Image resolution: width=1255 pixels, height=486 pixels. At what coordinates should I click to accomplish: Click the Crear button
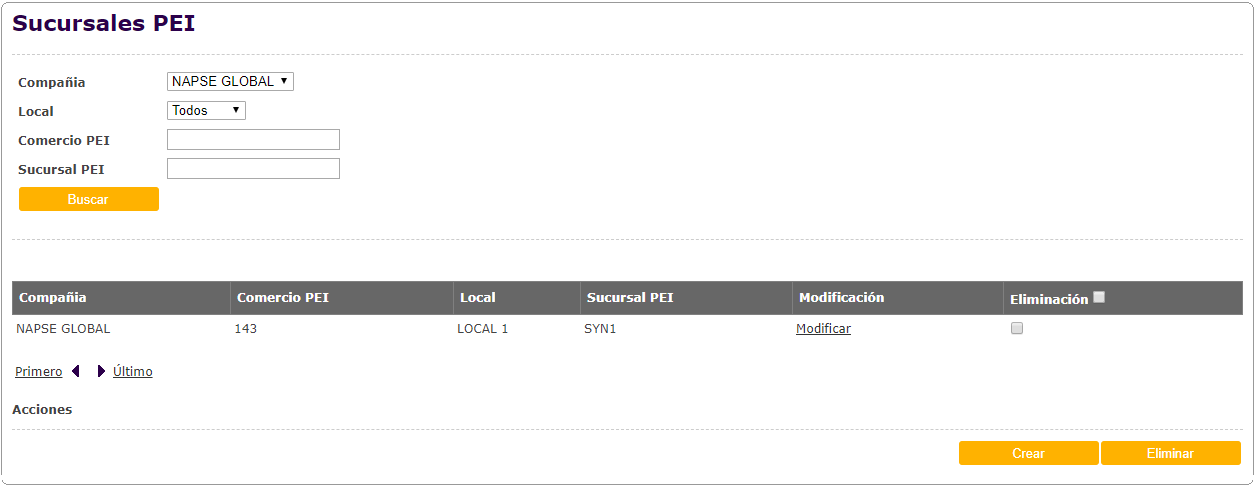pos(1028,453)
